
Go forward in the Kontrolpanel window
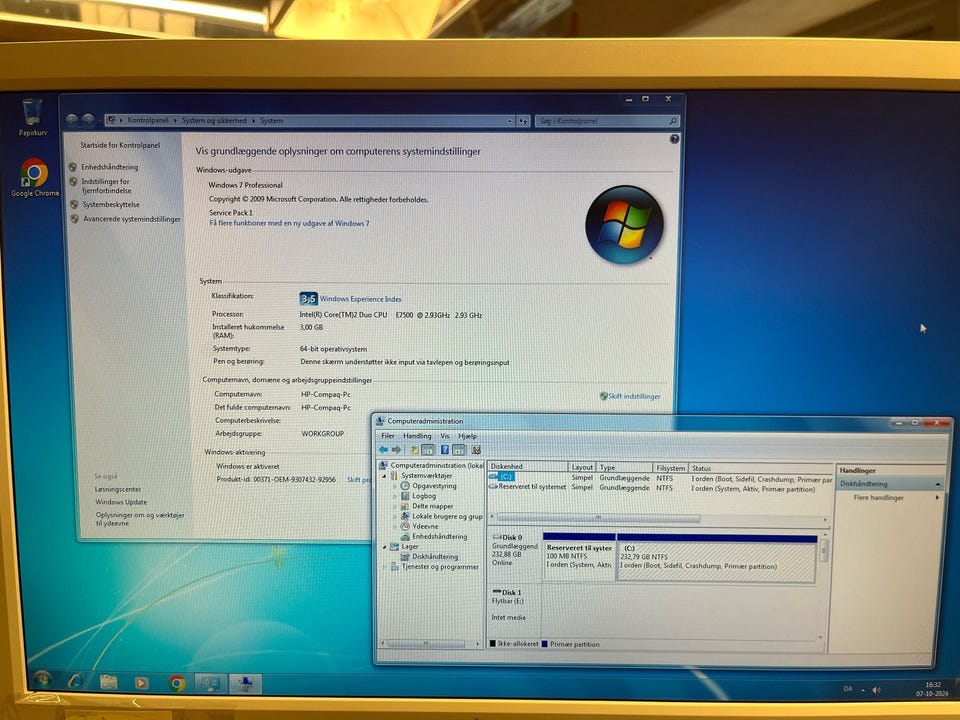pos(88,120)
